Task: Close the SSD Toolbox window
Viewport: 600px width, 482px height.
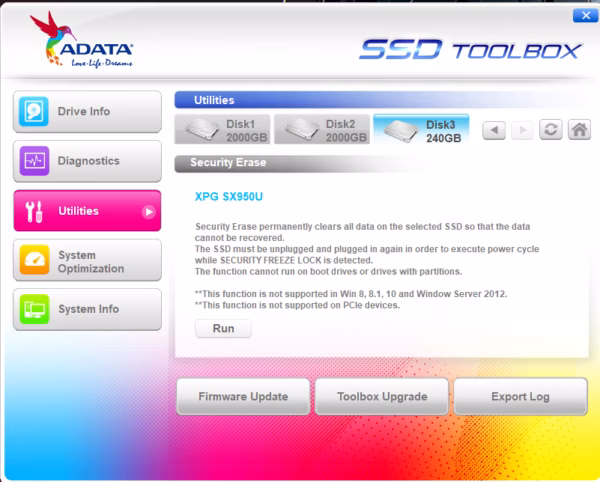Action: click(x=585, y=15)
